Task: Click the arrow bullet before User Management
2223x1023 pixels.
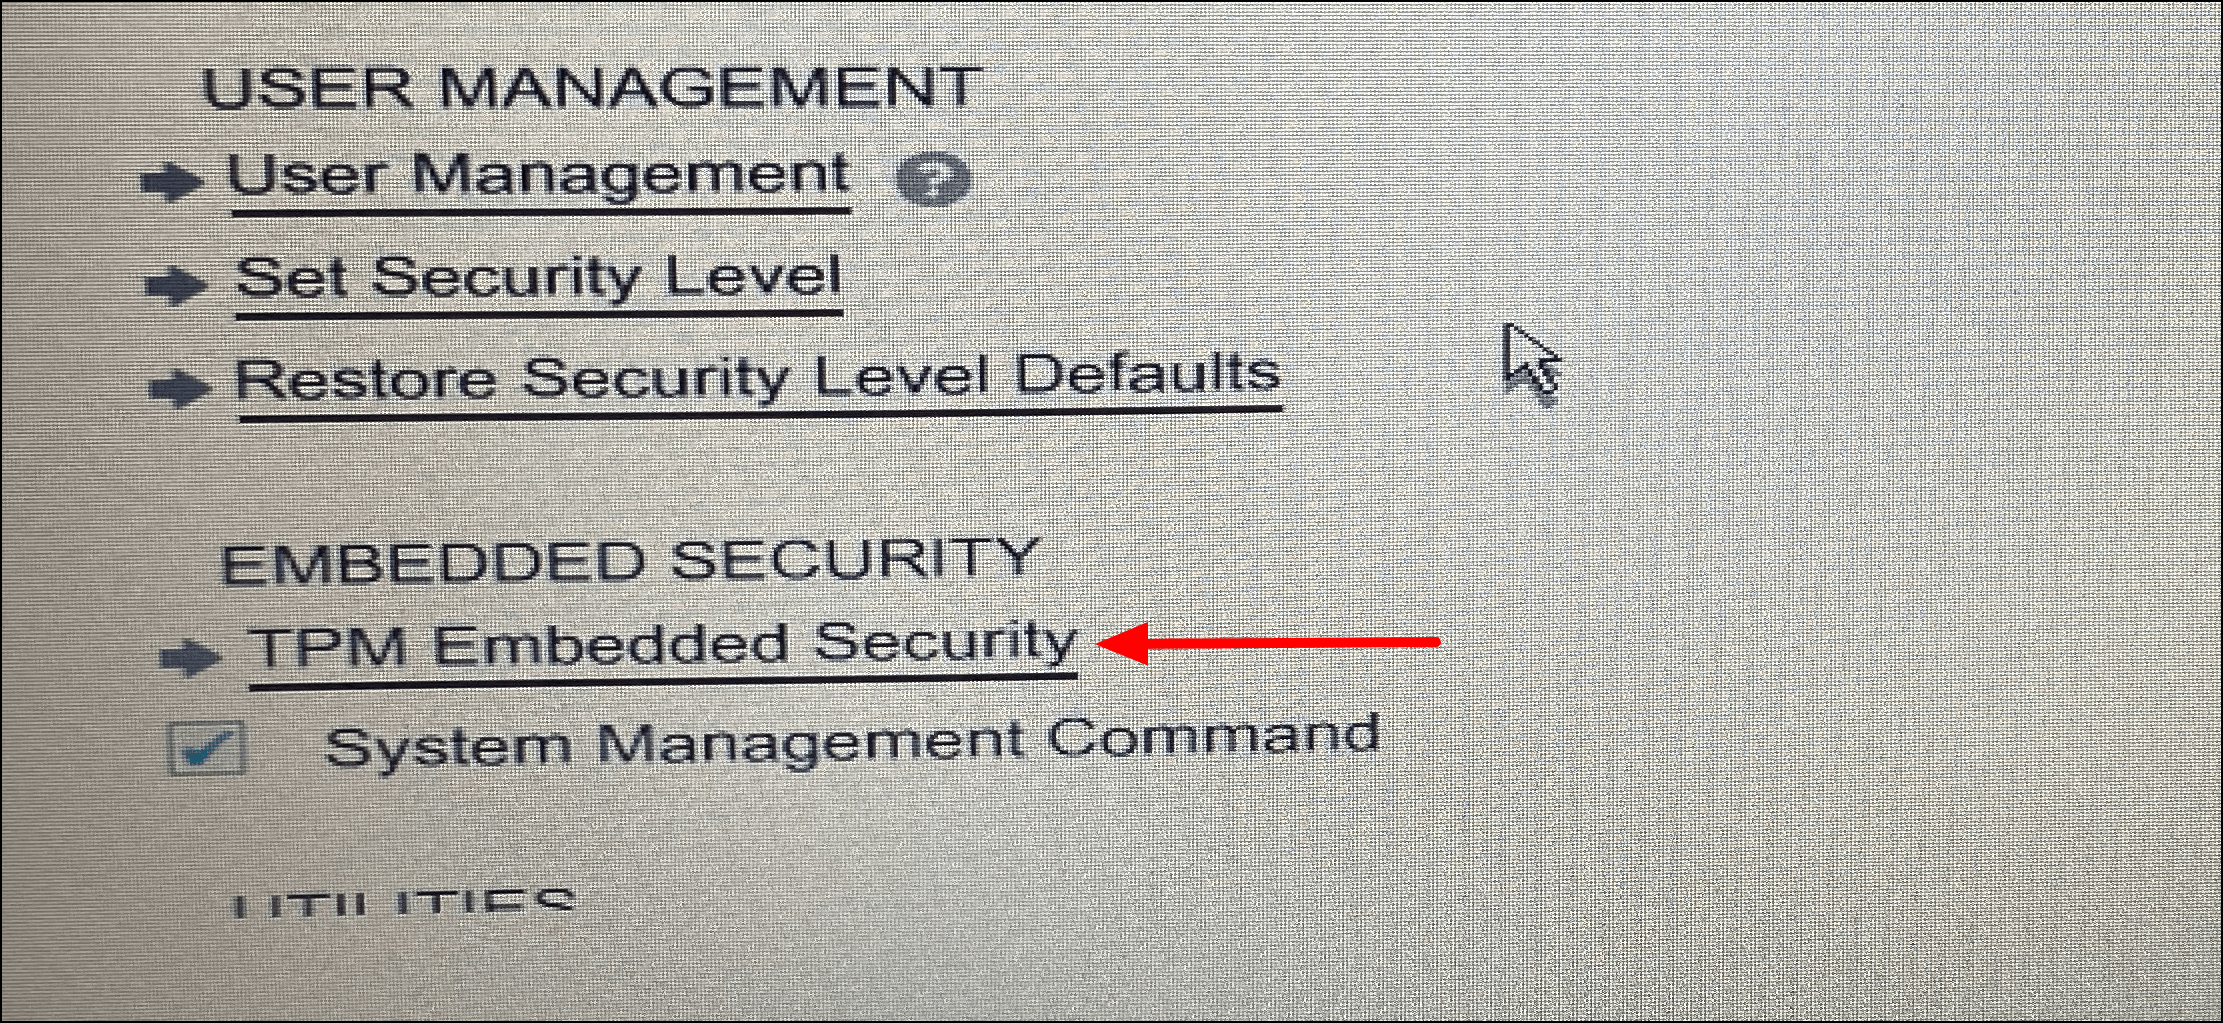Action: (171, 182)
